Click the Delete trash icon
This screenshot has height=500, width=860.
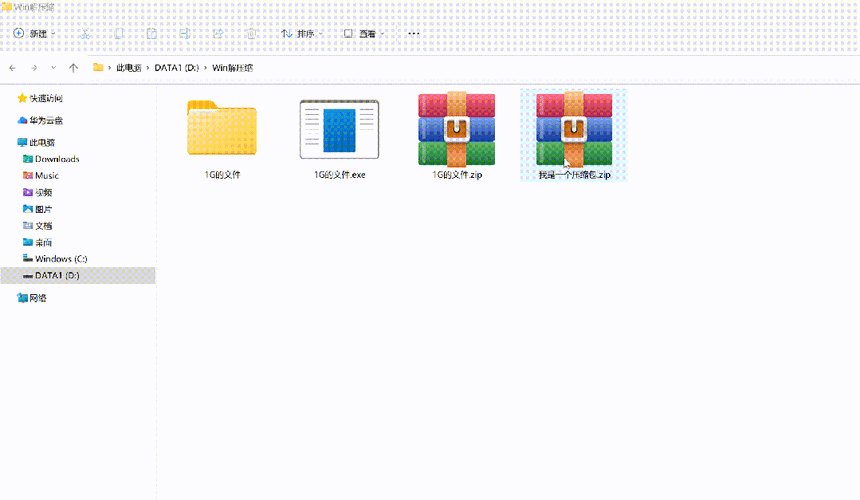(251, 33)
